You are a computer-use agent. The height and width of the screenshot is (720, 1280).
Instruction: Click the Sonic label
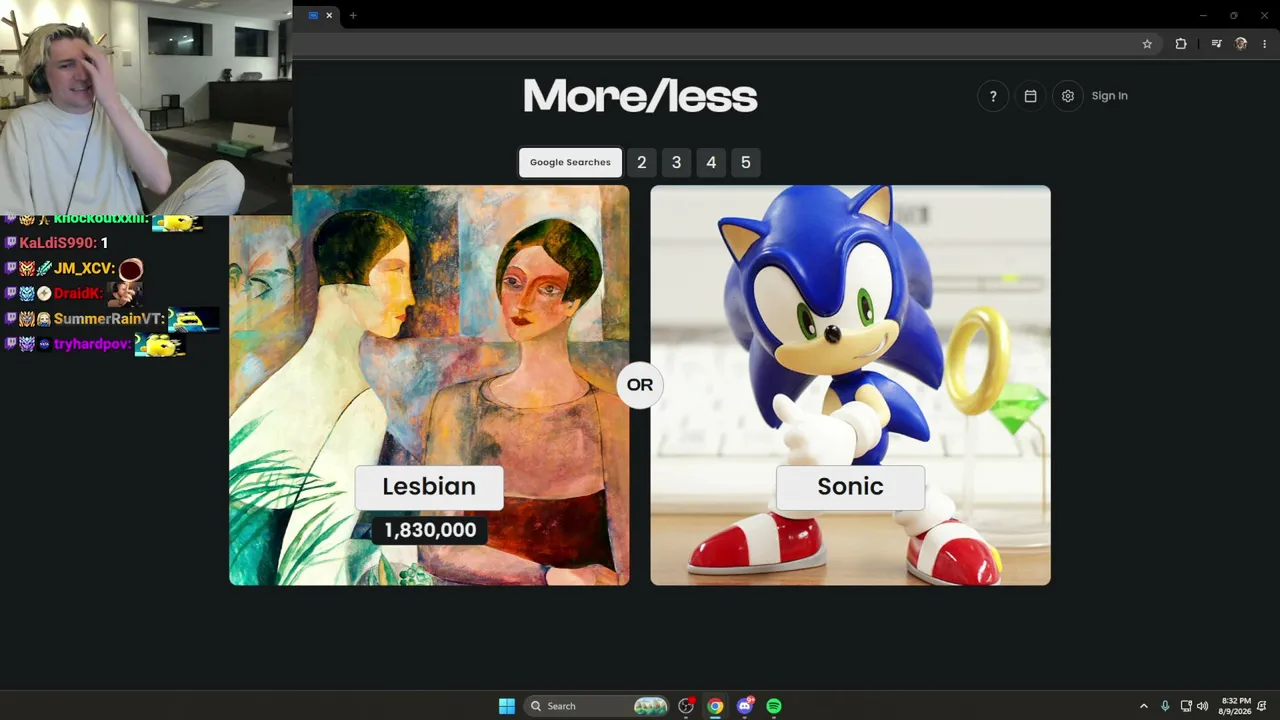[x=850, y=487]
